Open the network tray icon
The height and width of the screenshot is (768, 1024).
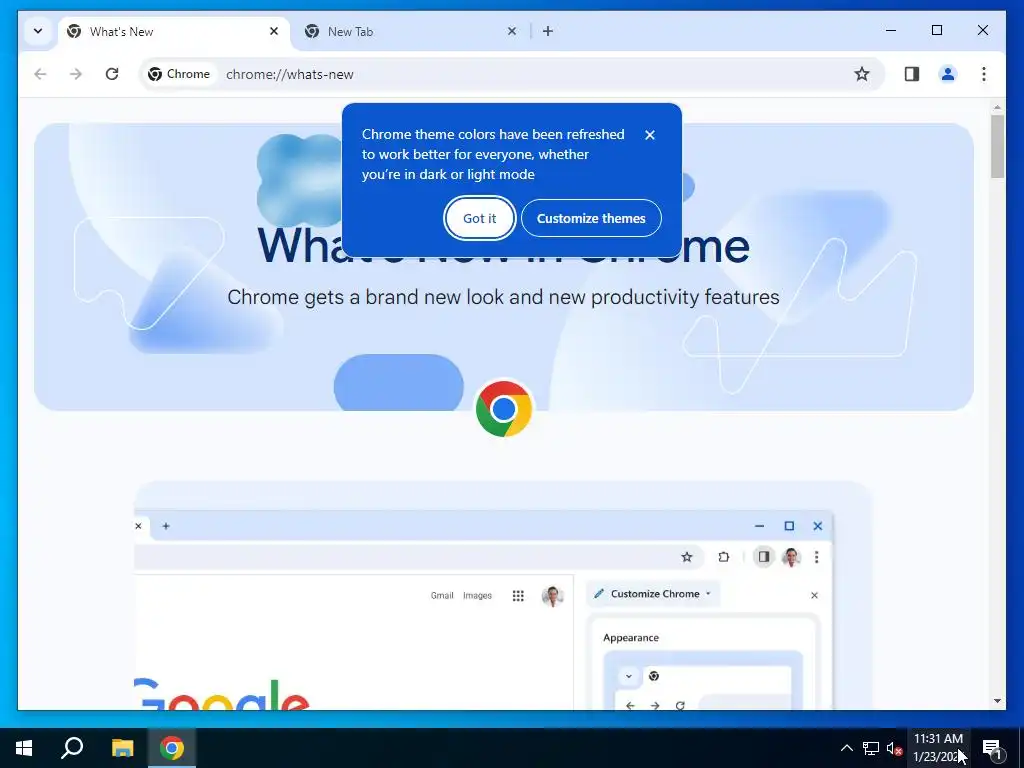coord(871,748)
